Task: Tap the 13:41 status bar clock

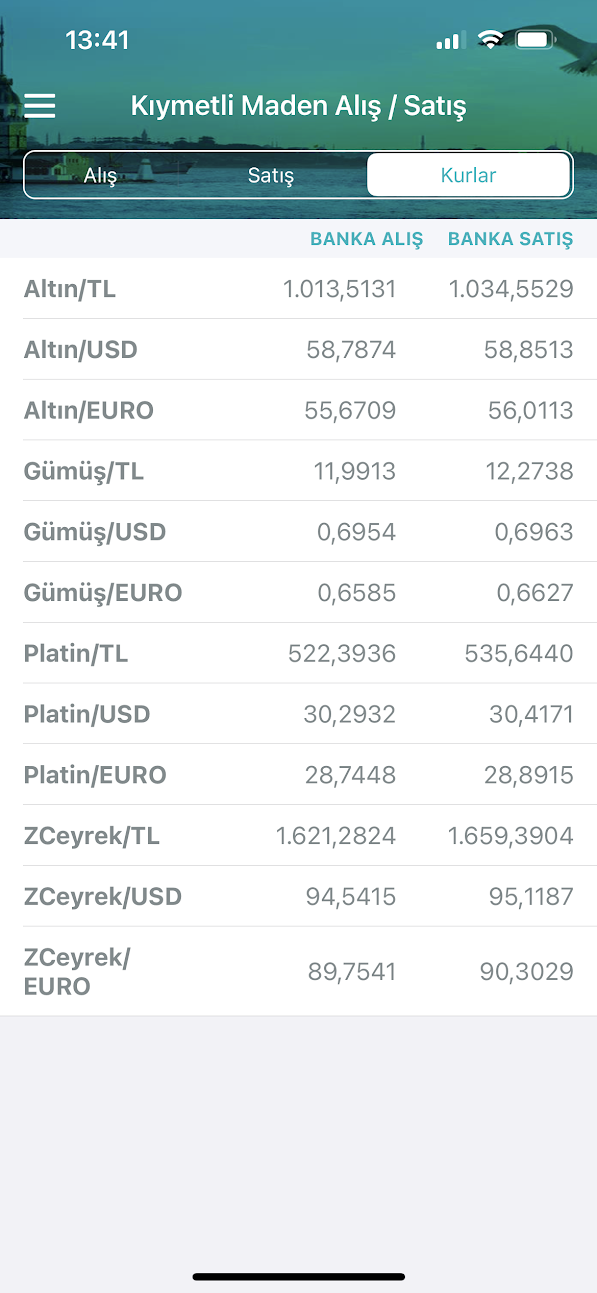Action: tap(97, 40)
